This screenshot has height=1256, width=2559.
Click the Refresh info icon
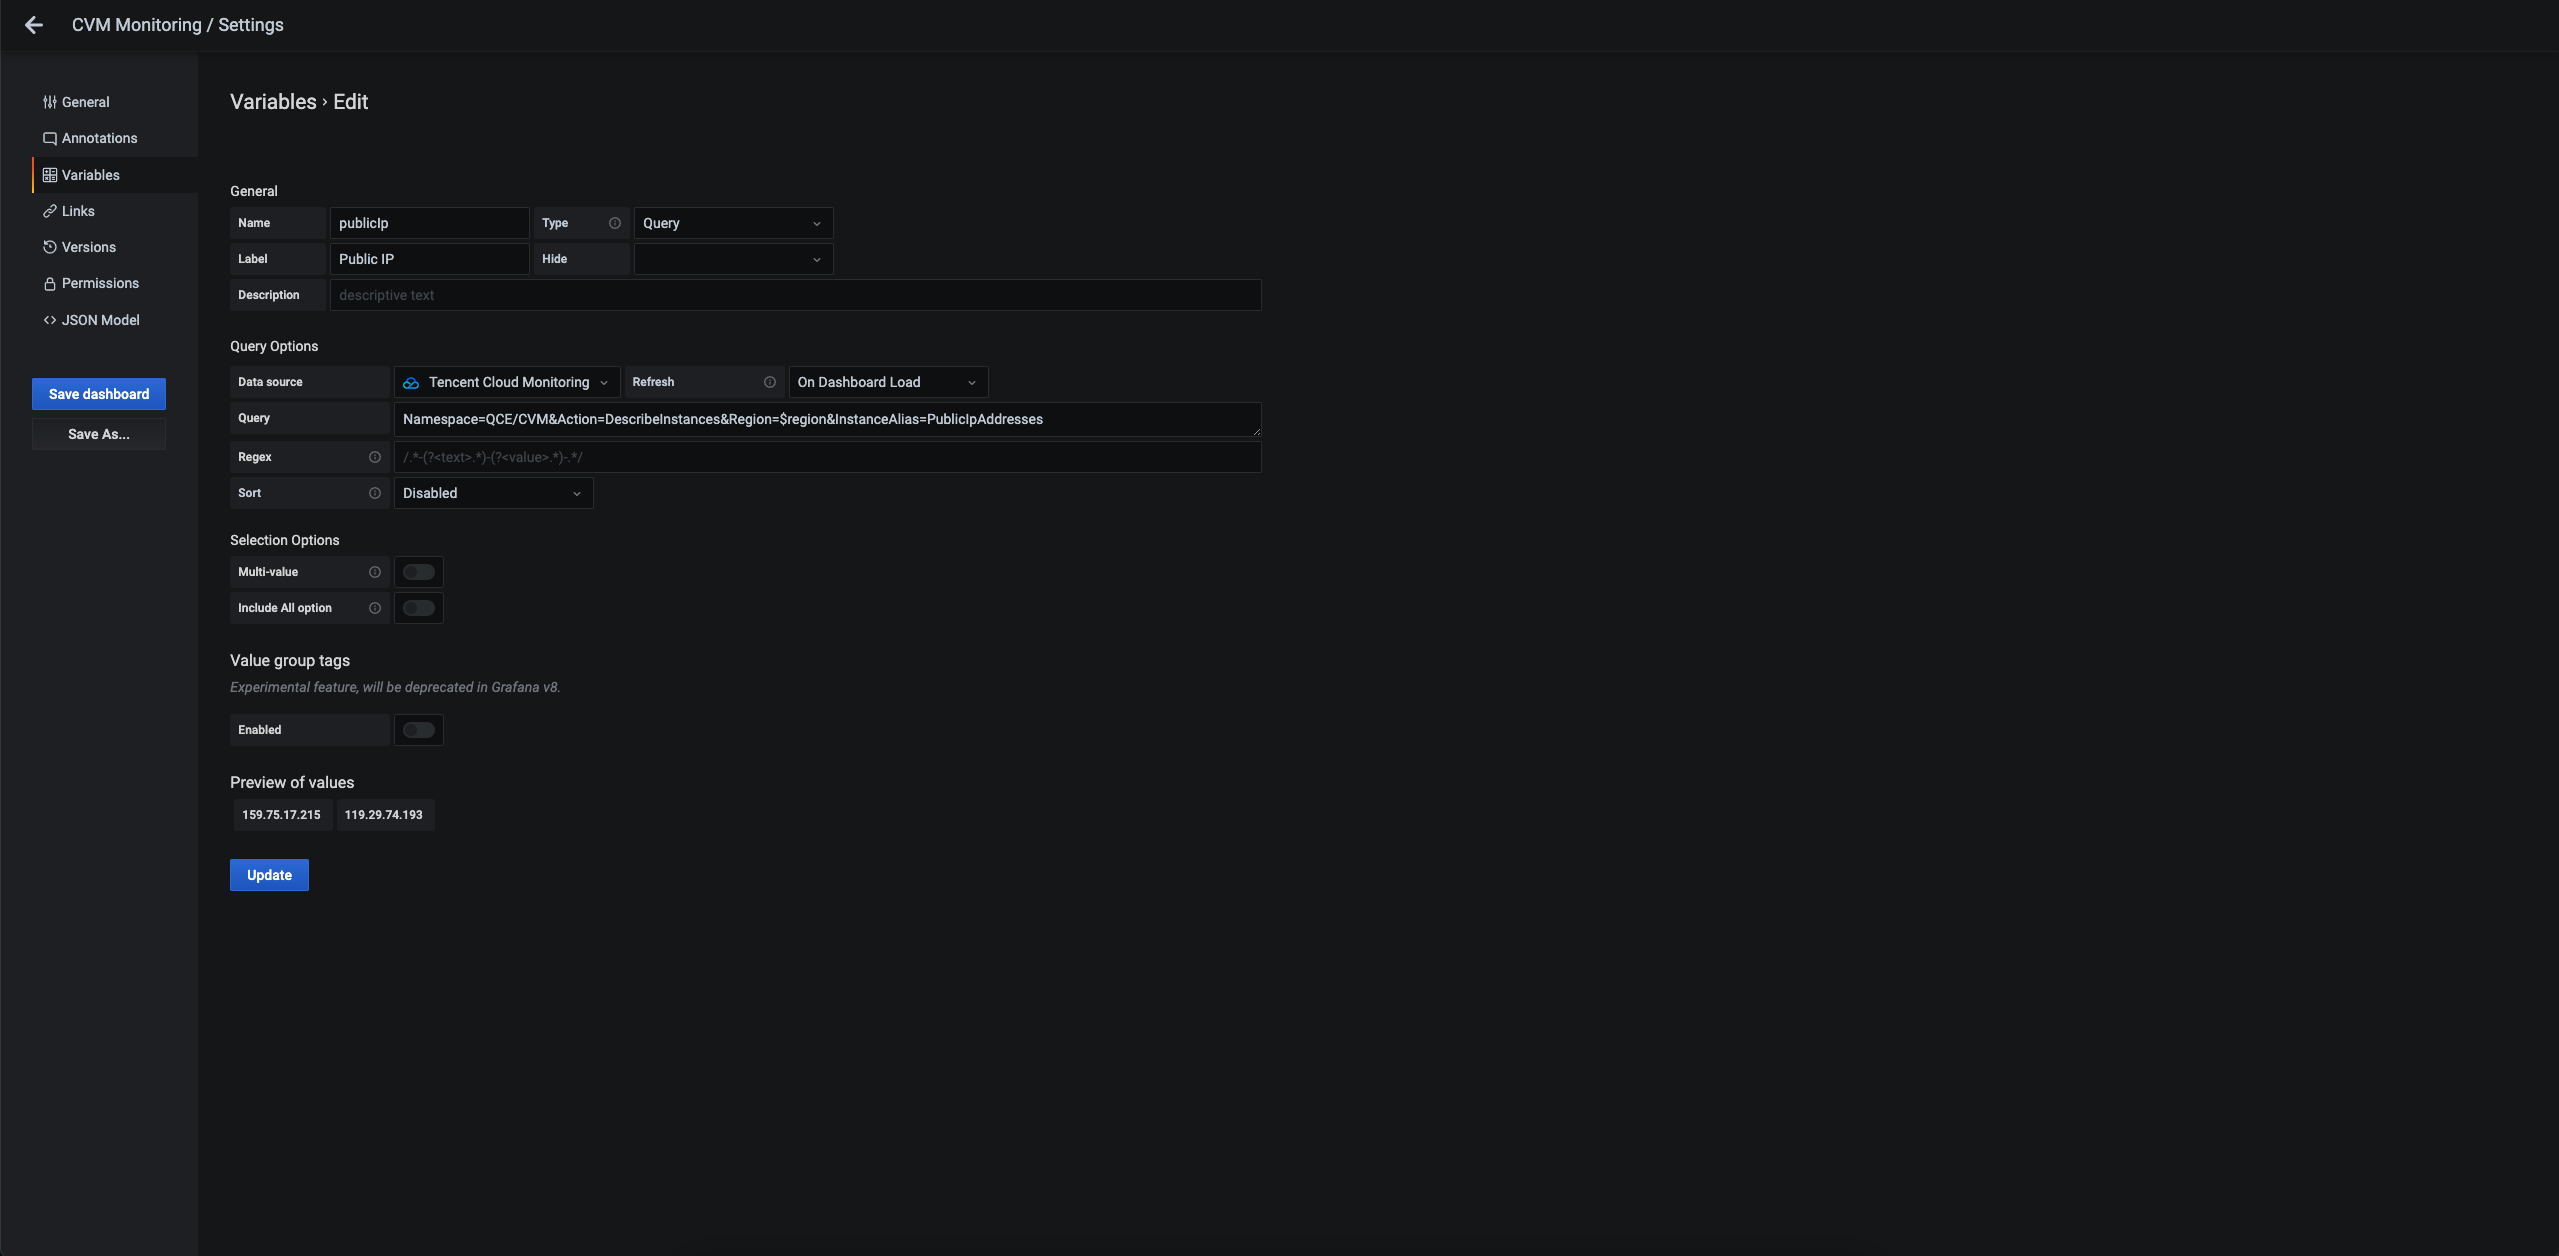[x=770, y=382]
